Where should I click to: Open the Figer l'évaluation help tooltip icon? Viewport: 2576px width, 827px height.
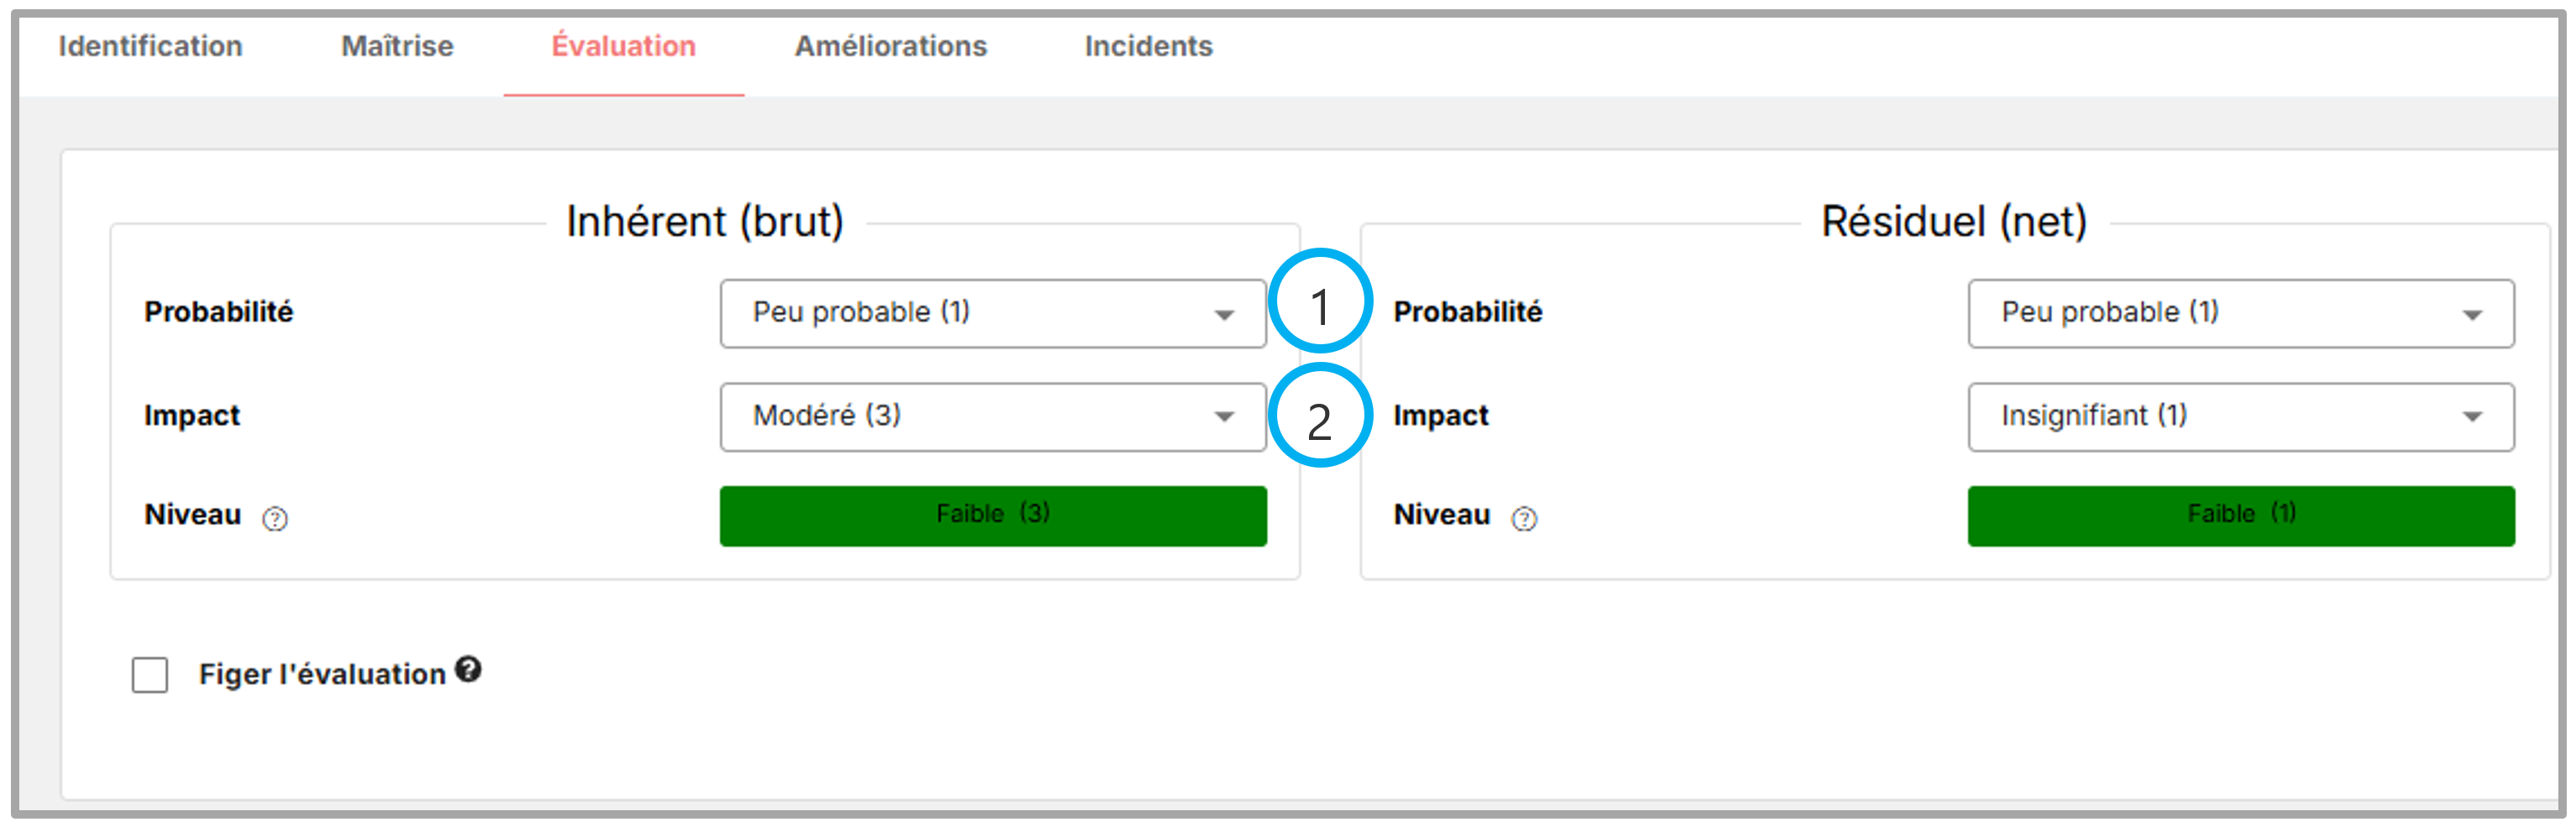tap(468, 669)
